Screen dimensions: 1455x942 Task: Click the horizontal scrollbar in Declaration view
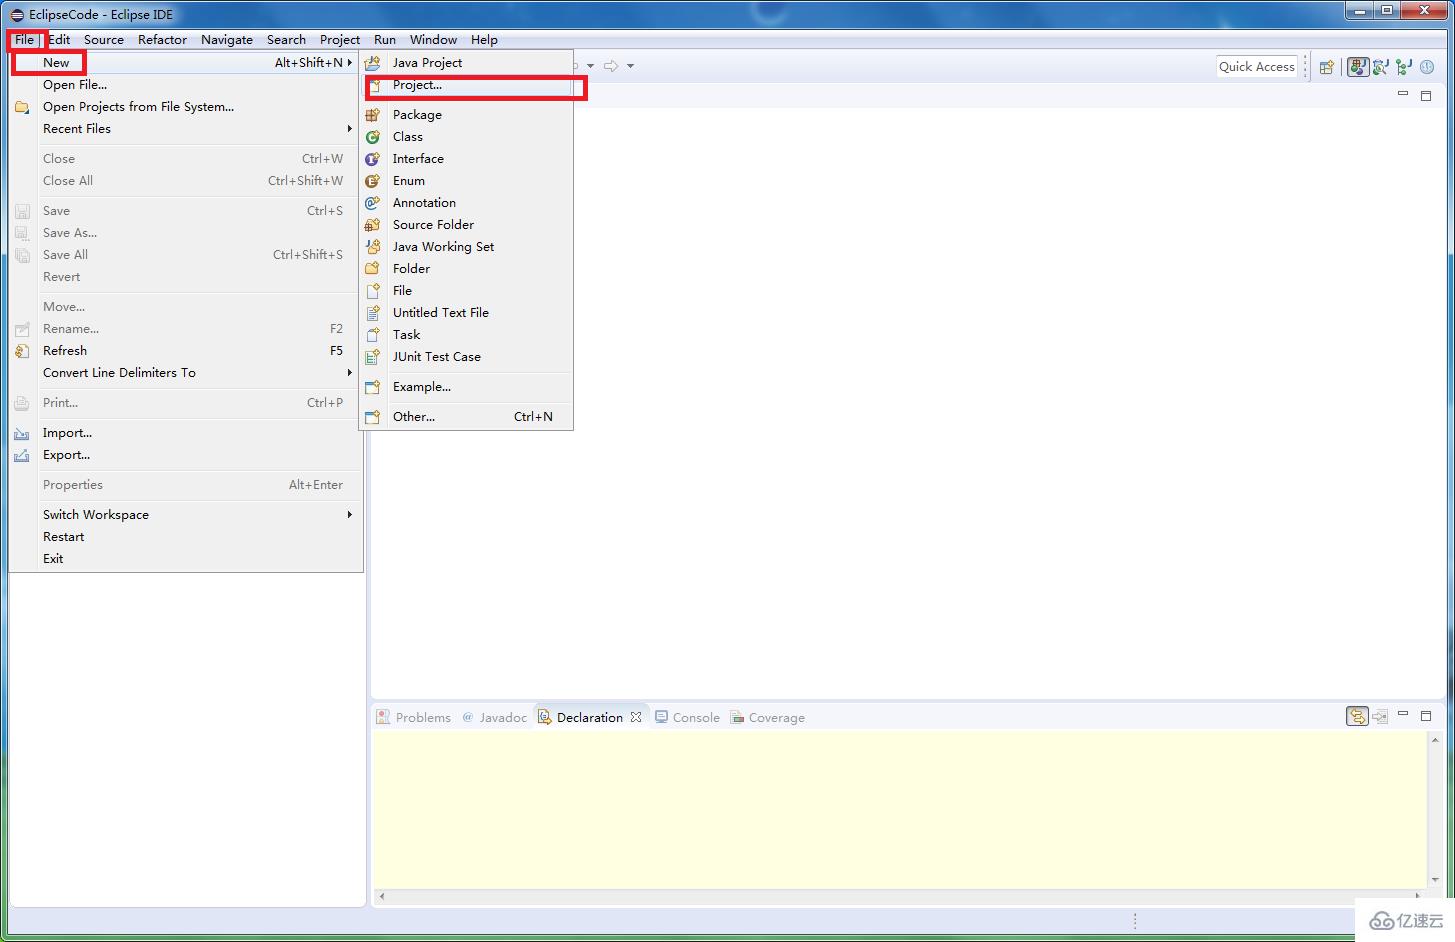pyautogui.click(x=899, y=896)
